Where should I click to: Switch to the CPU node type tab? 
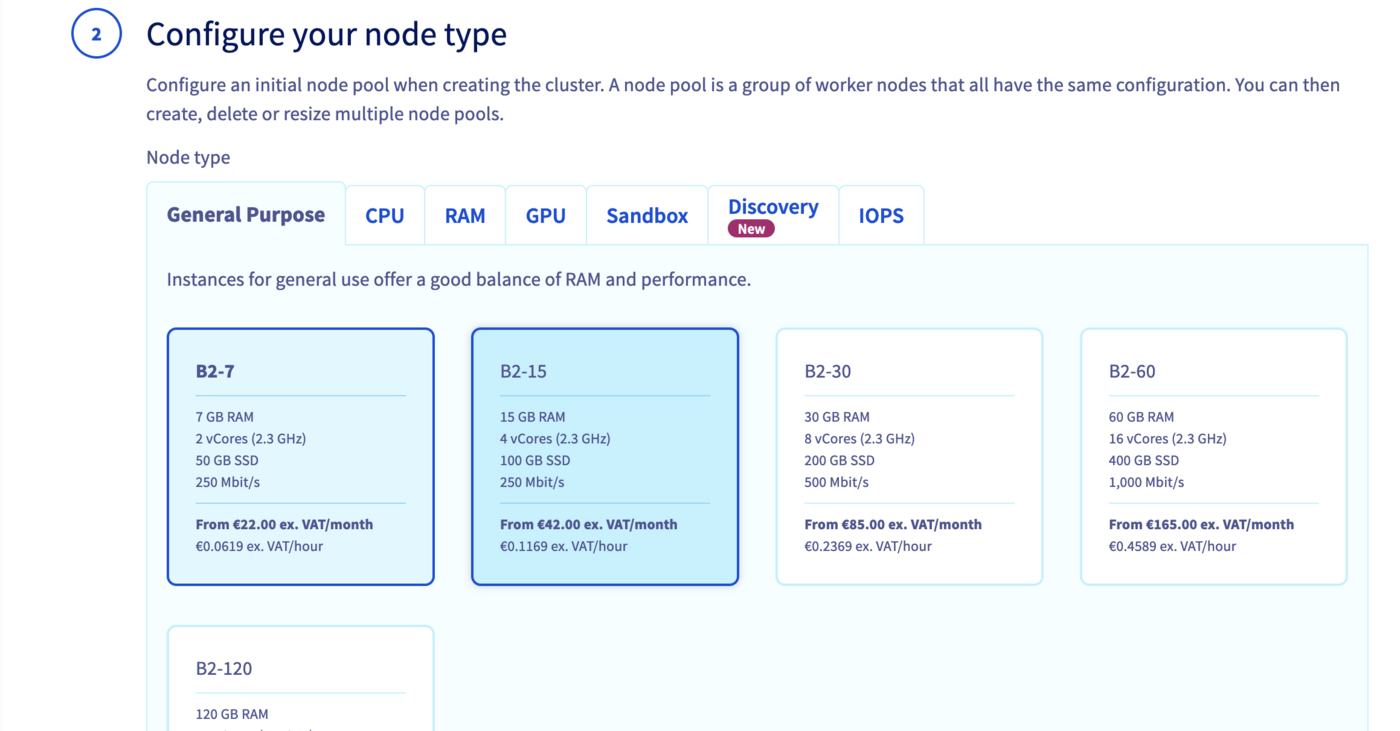[384, 215]
